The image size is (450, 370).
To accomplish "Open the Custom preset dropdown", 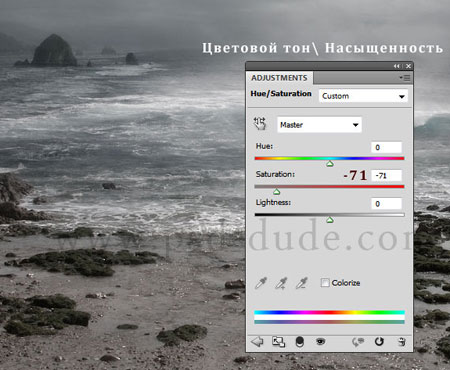I will tap(363, 96).
